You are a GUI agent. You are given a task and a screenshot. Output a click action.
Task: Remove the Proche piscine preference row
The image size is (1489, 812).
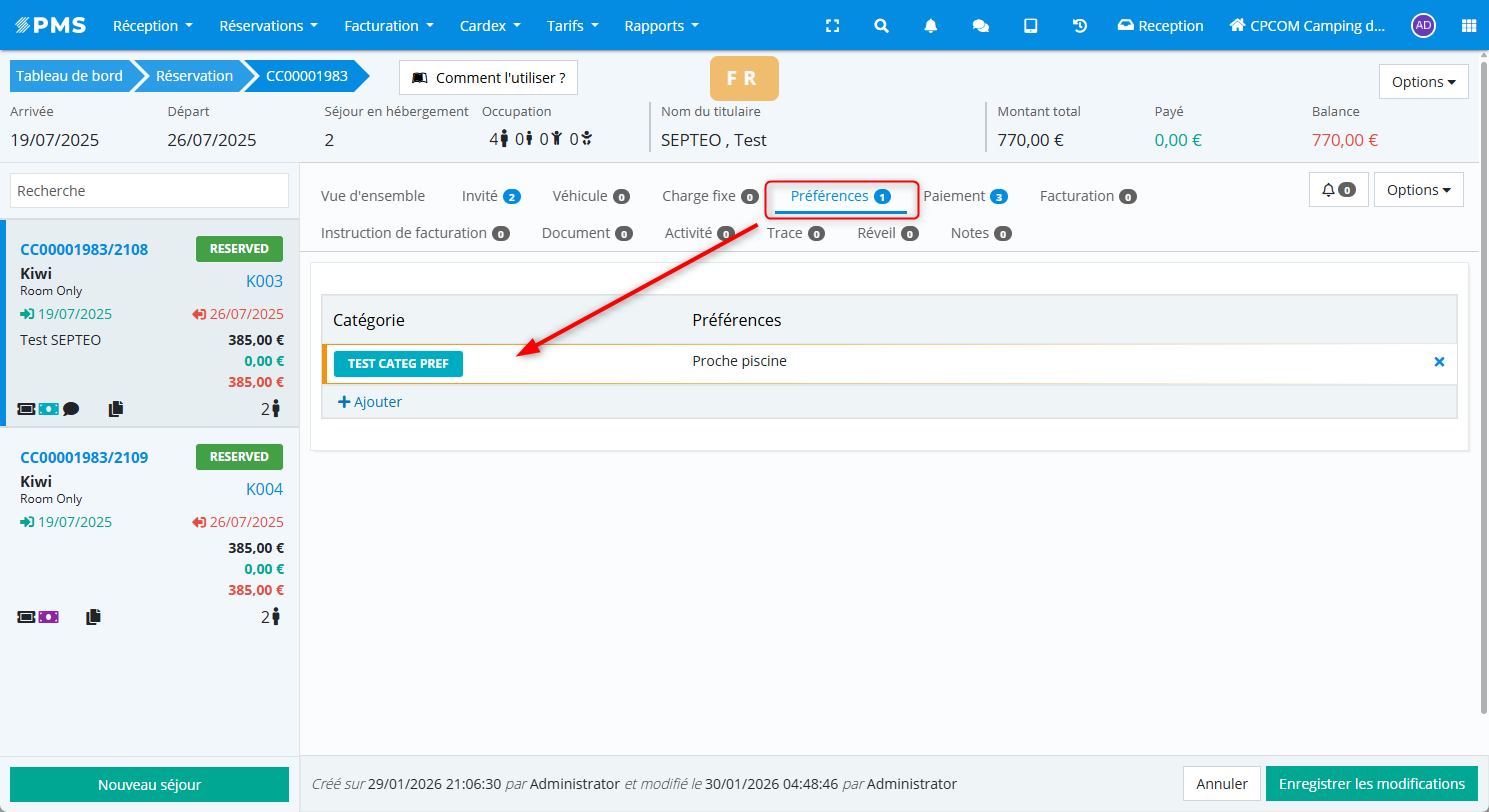click(x=1439, y=362)
